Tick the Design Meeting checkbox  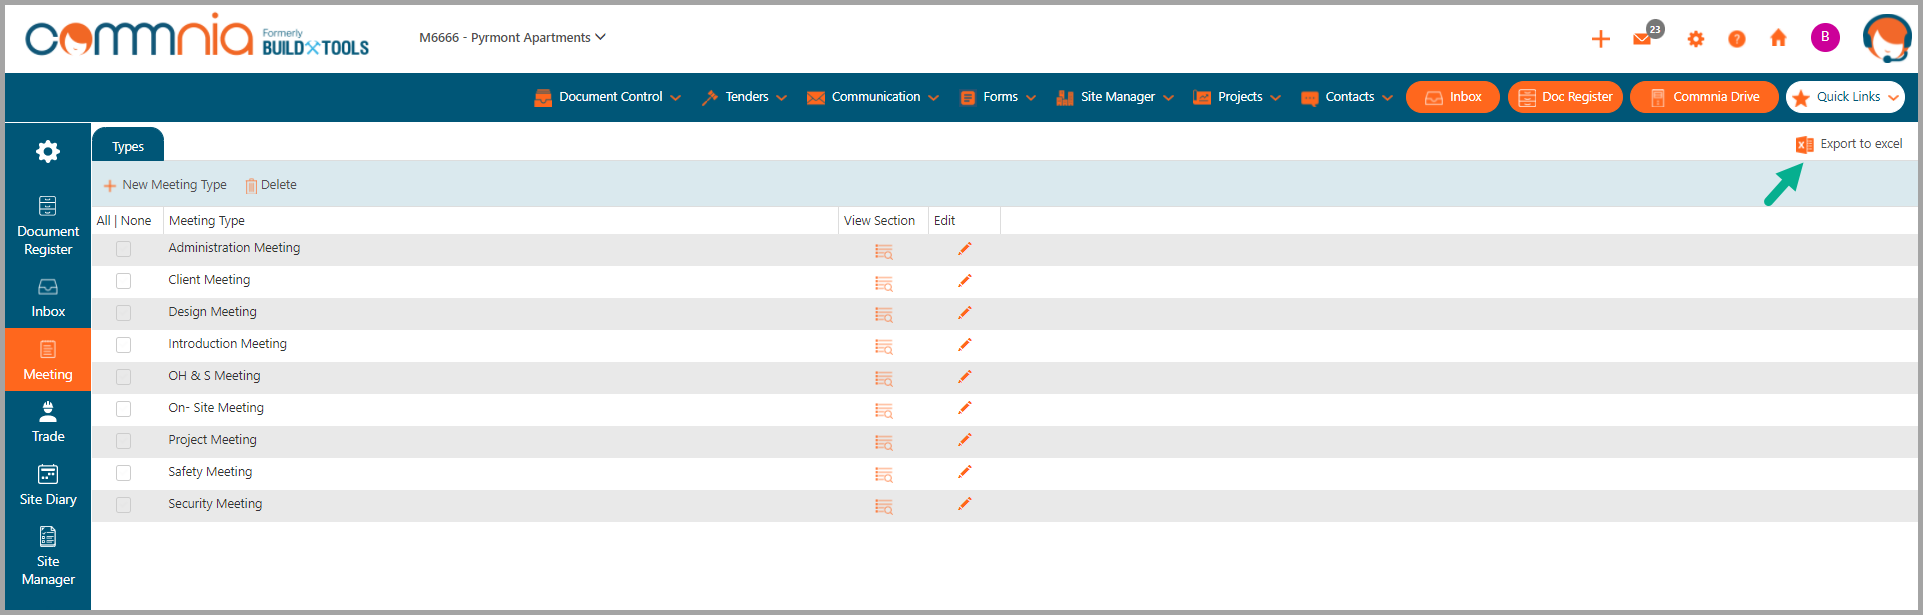click(124, 313)
